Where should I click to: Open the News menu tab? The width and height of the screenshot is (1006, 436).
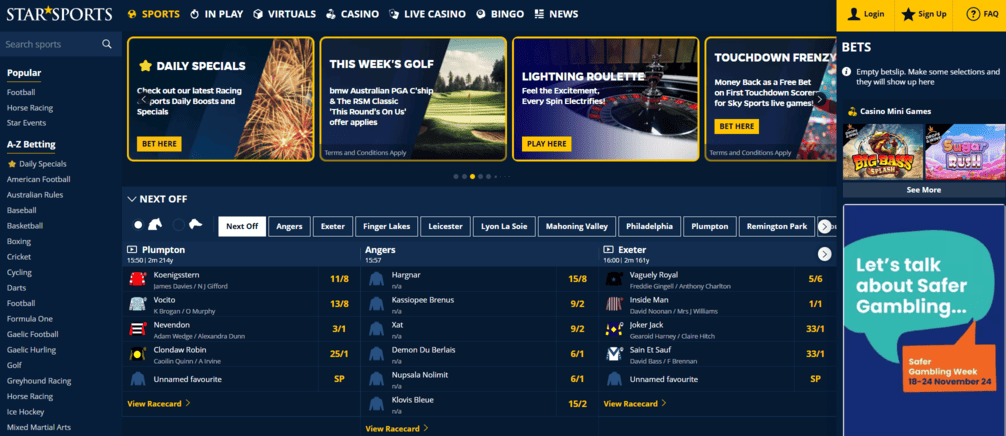coord(556,14)
